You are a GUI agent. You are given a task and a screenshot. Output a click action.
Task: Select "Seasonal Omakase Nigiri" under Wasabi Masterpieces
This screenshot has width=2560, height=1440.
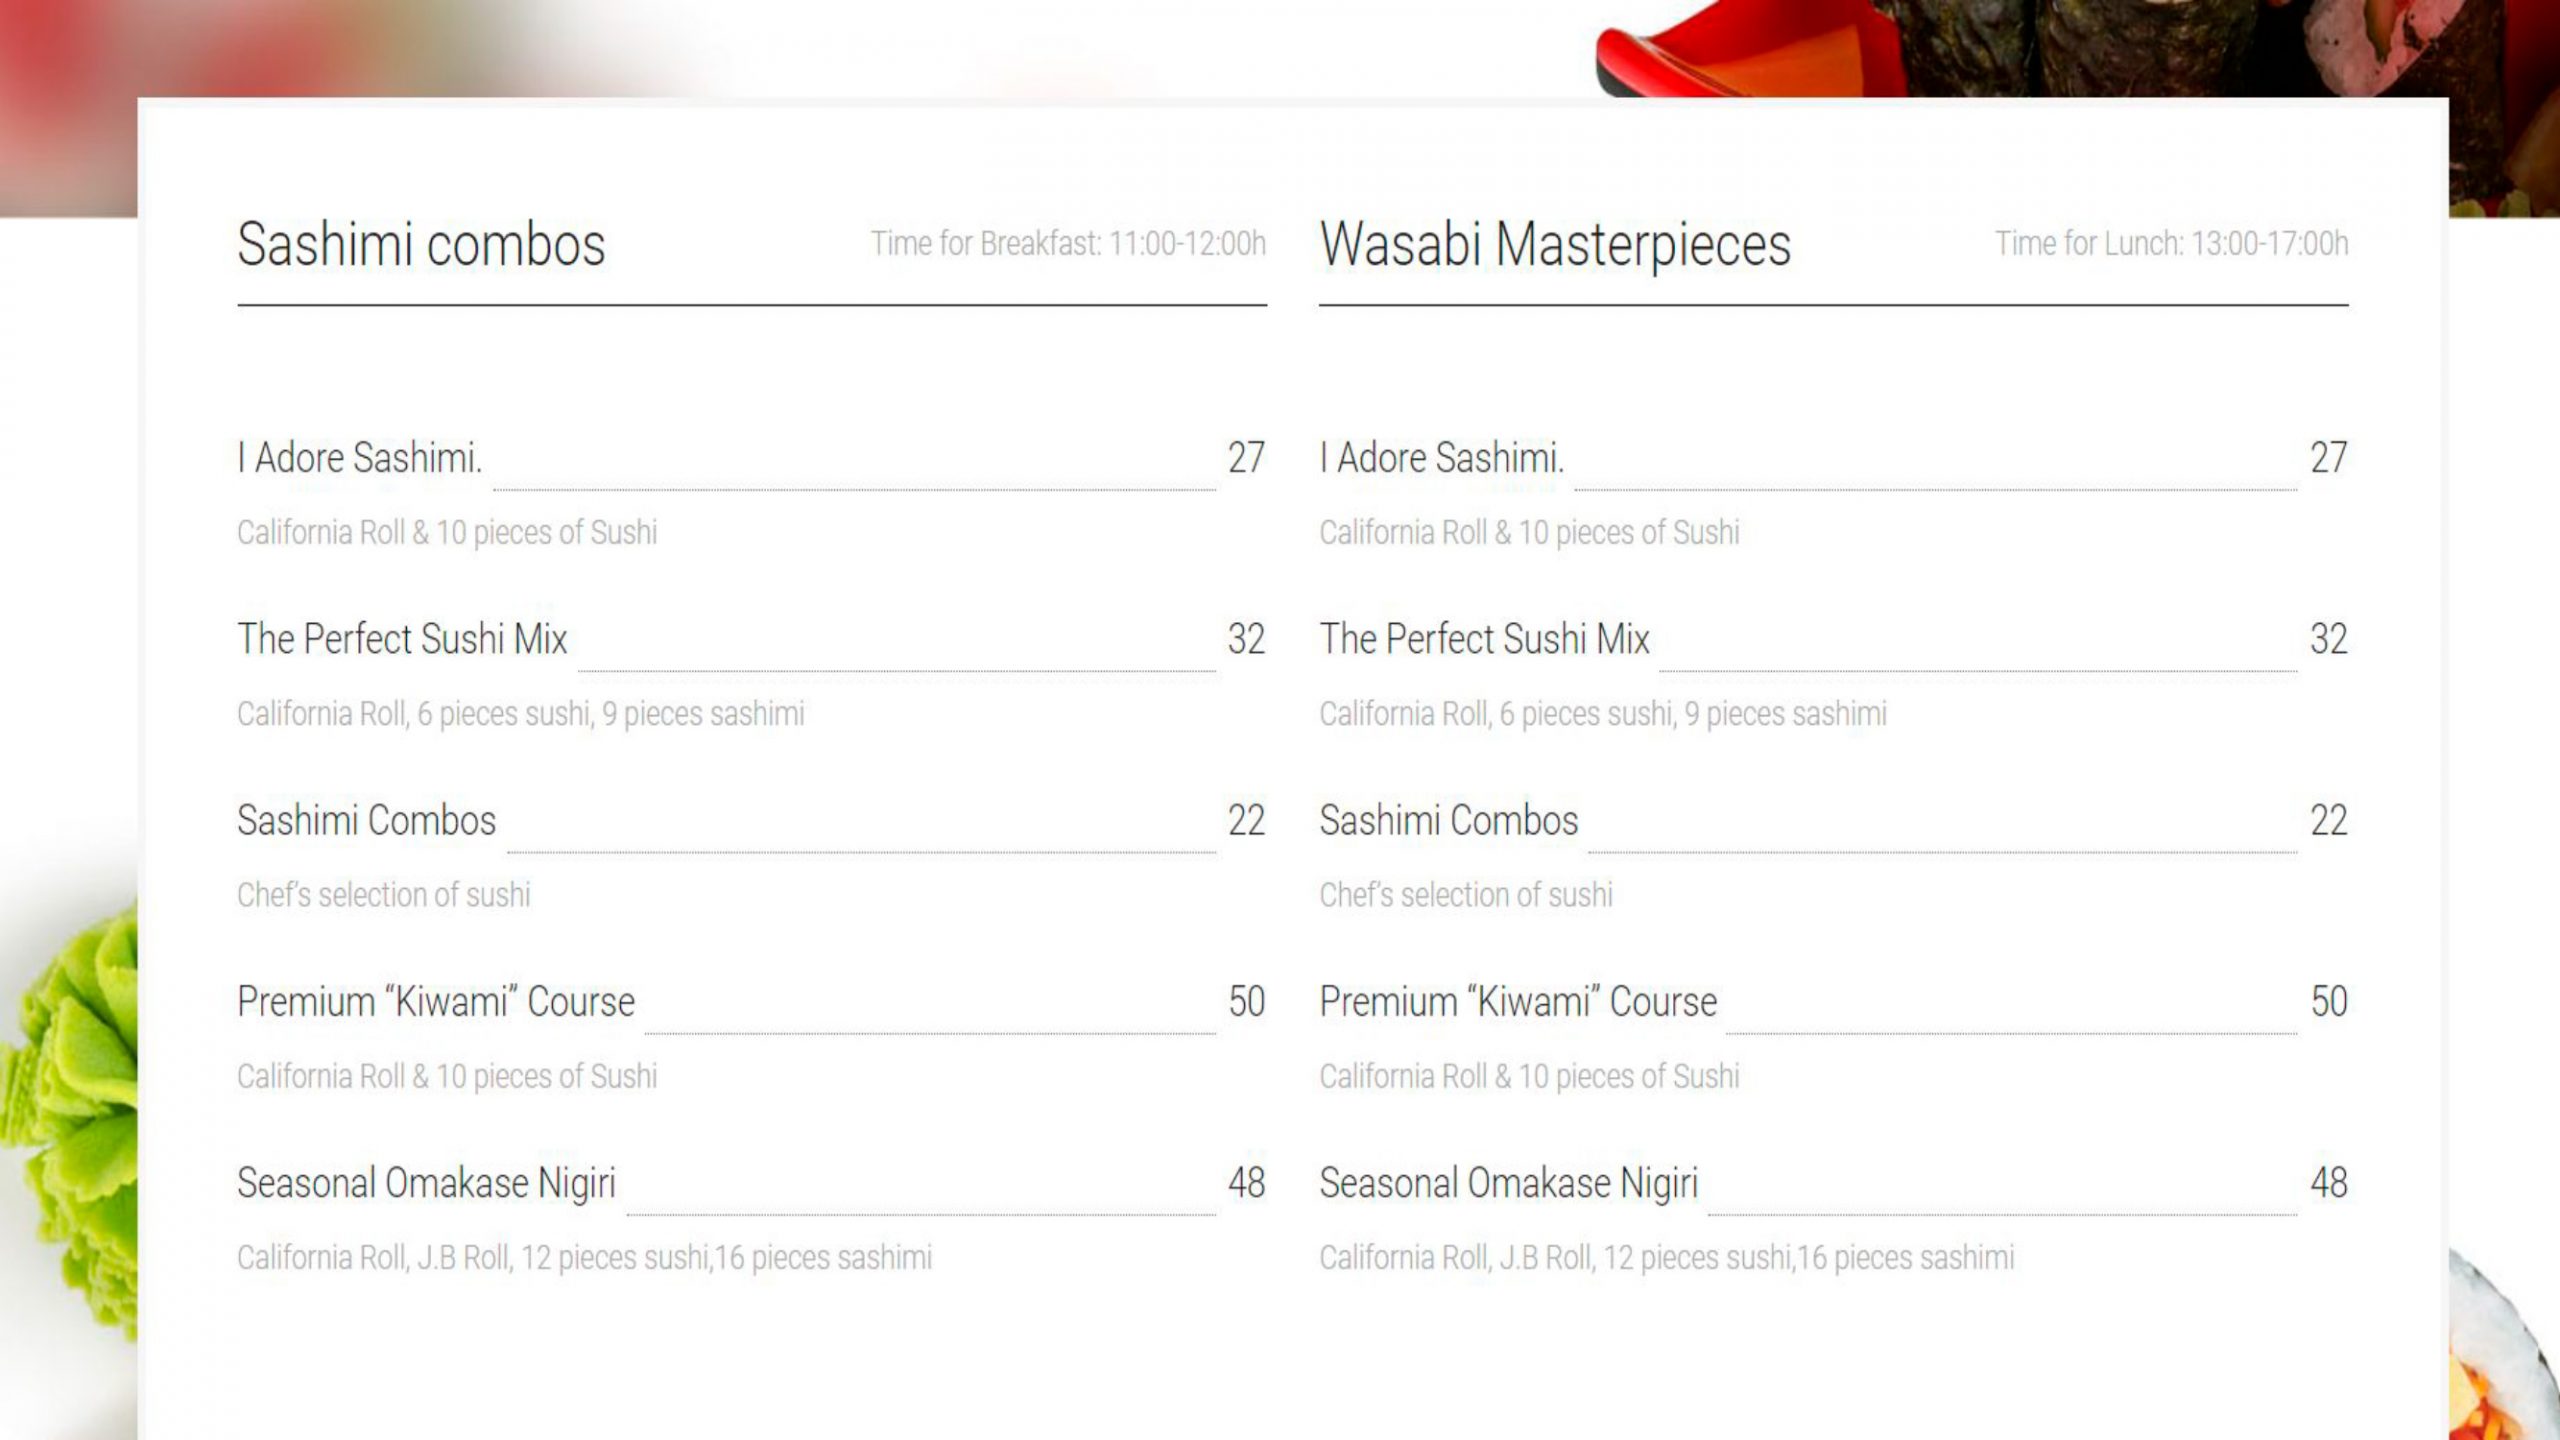(x=1508, y=1183)
